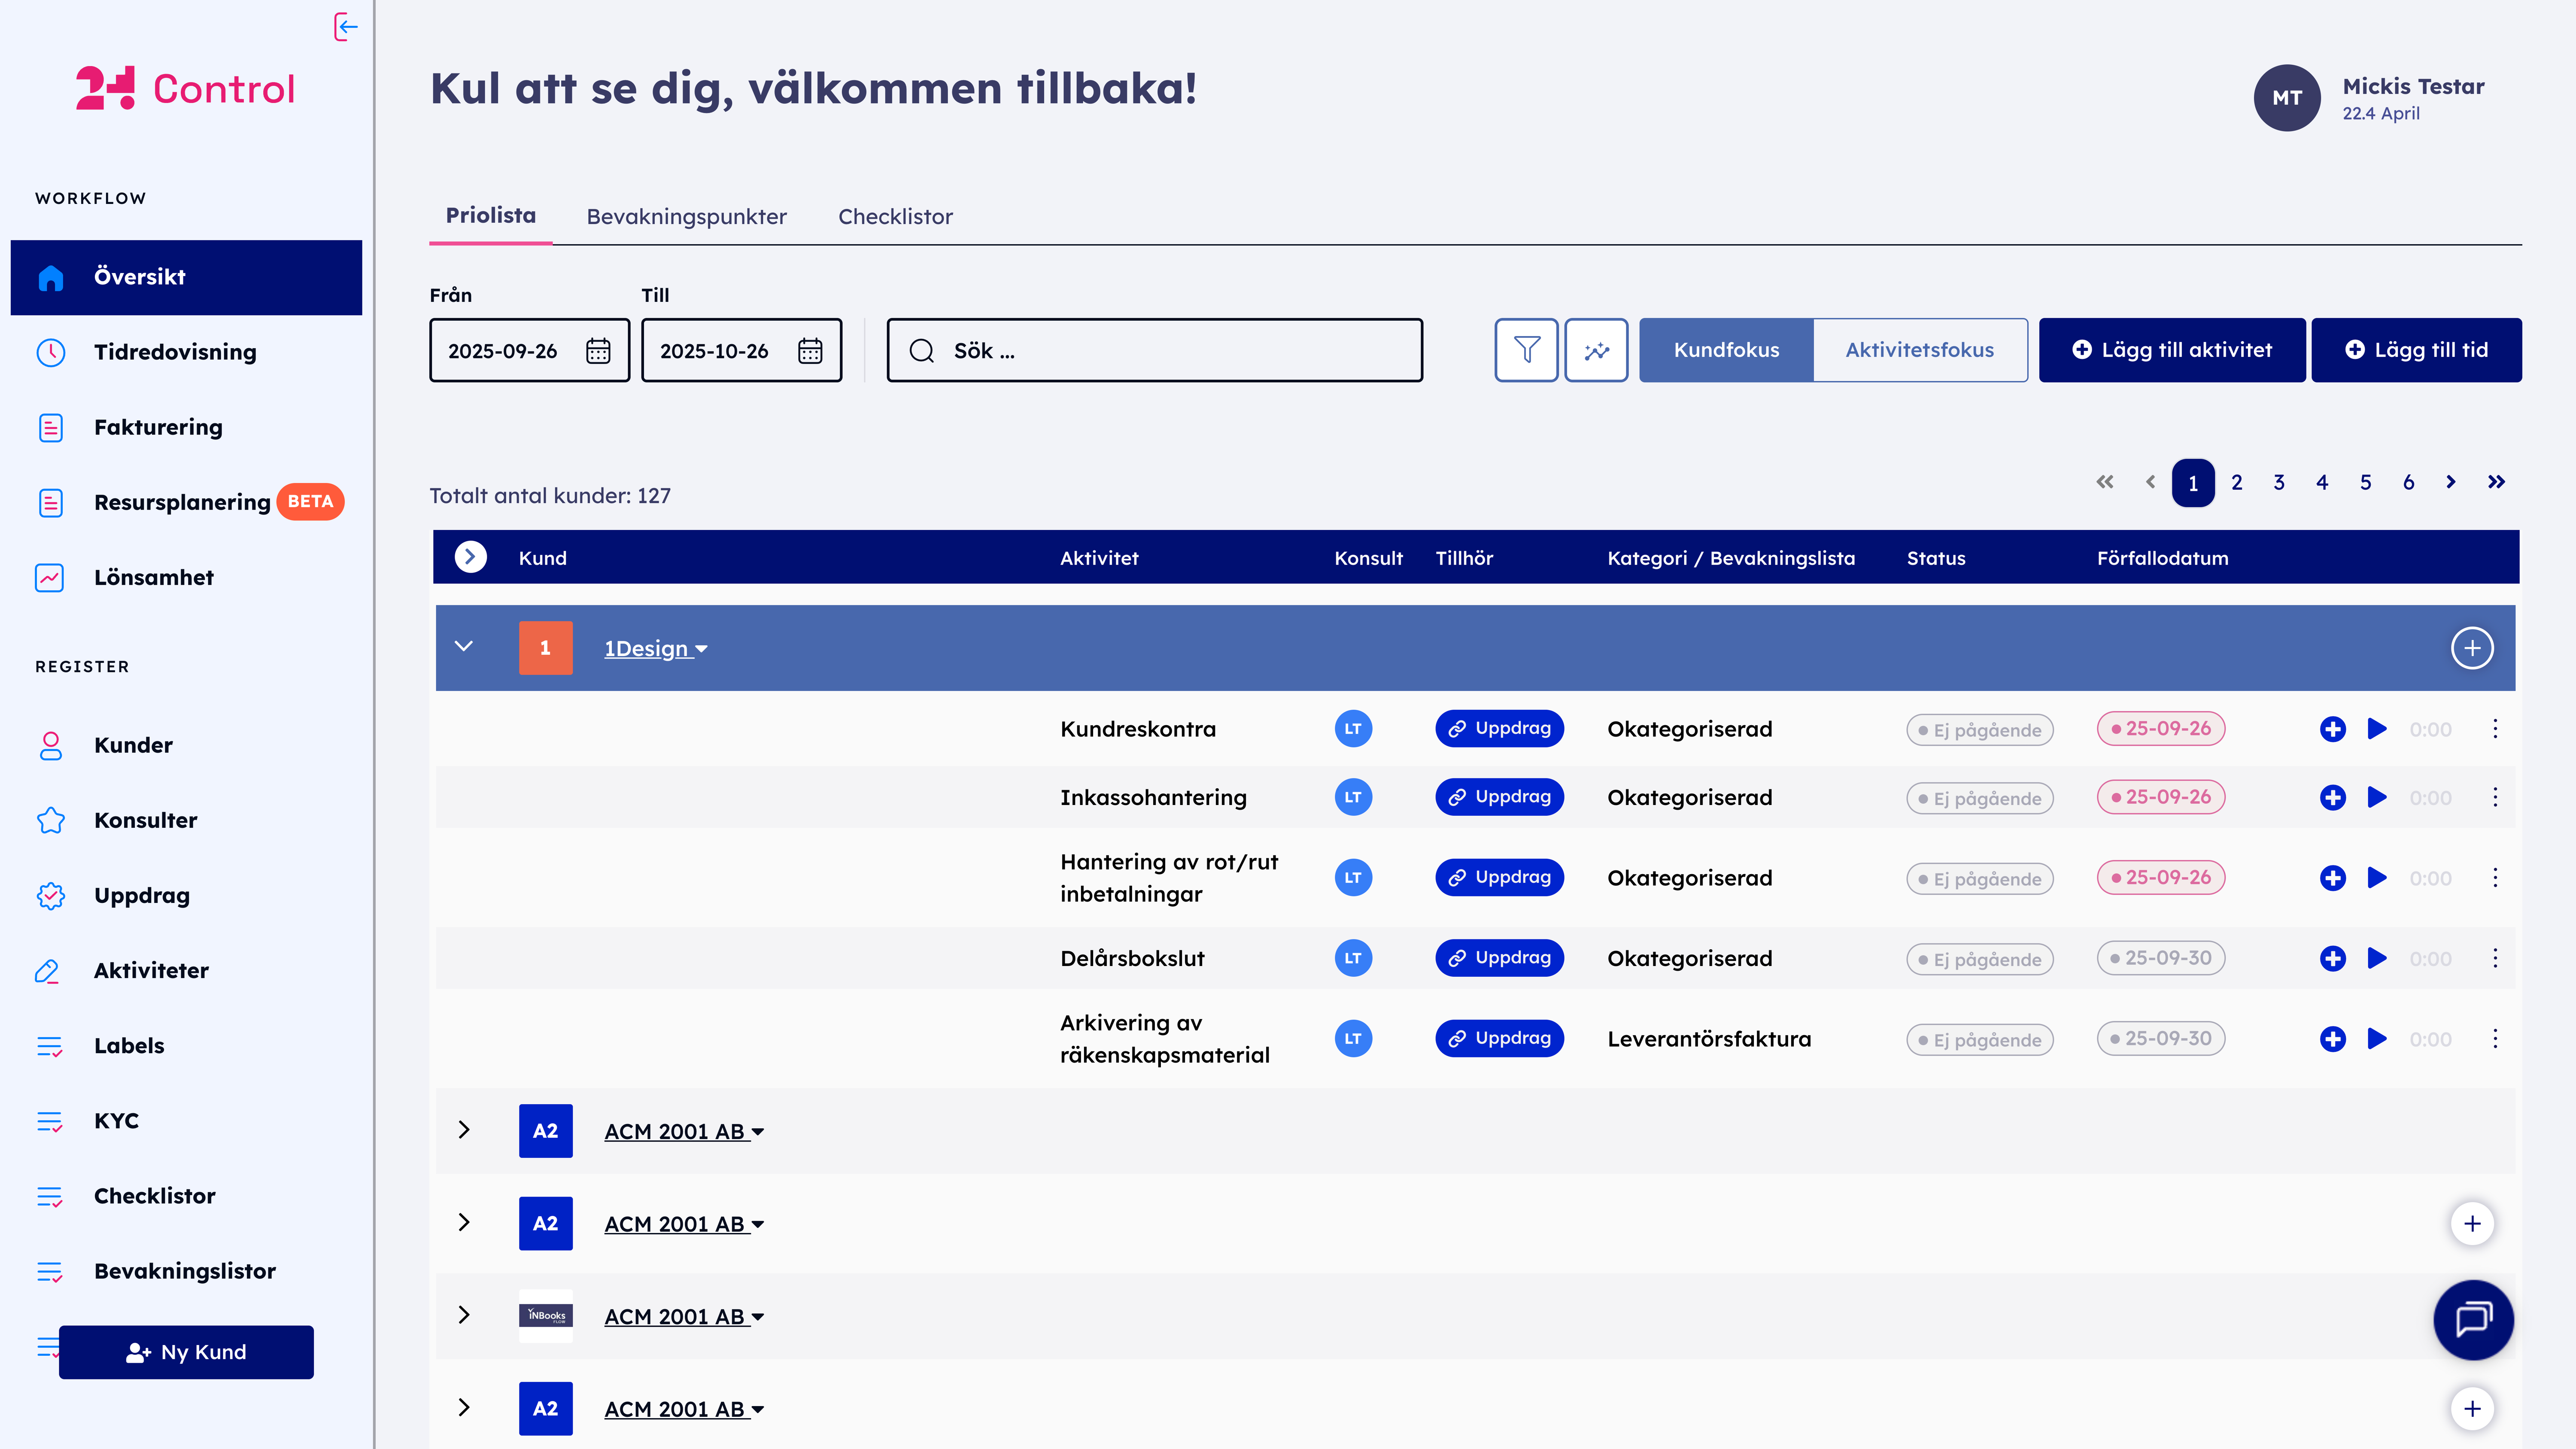Click the Lägg till aktivitet button
2576x1449 pixels.
[2172, 350]
